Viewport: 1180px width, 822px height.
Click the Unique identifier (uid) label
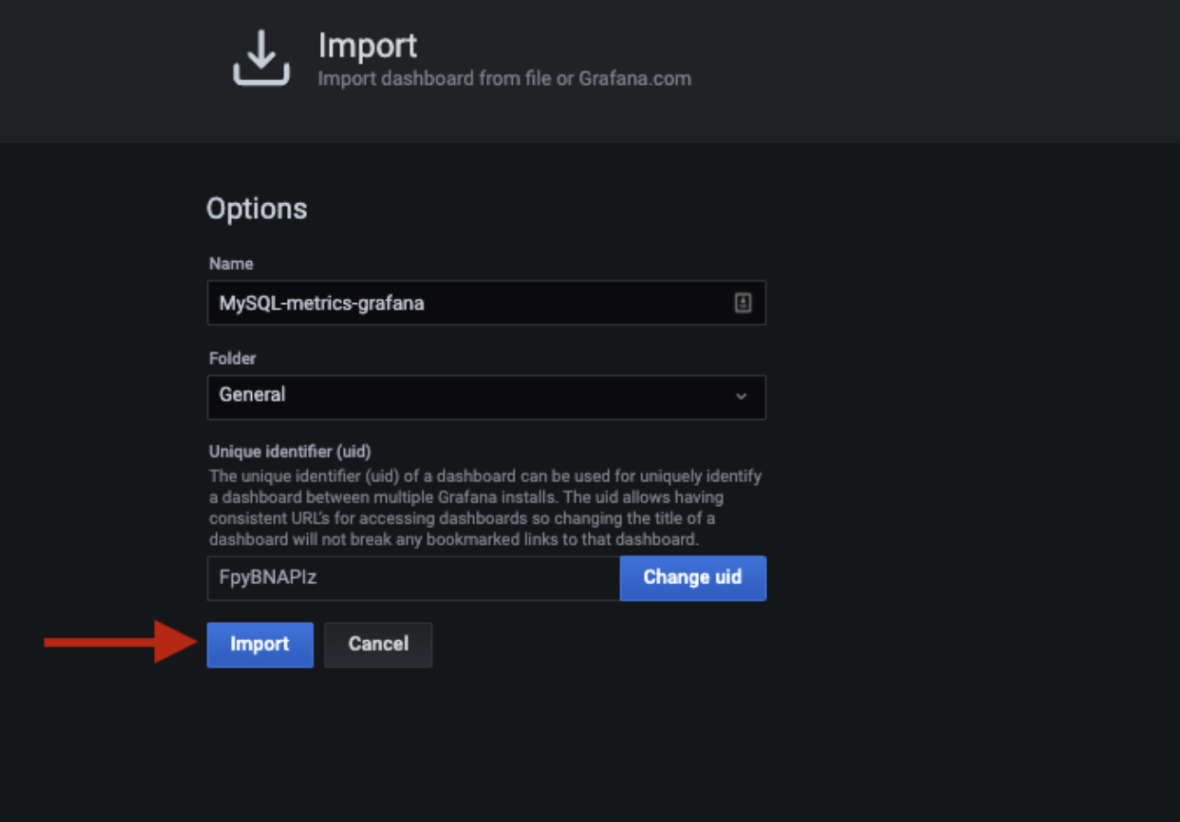click(x=290, y=452)
